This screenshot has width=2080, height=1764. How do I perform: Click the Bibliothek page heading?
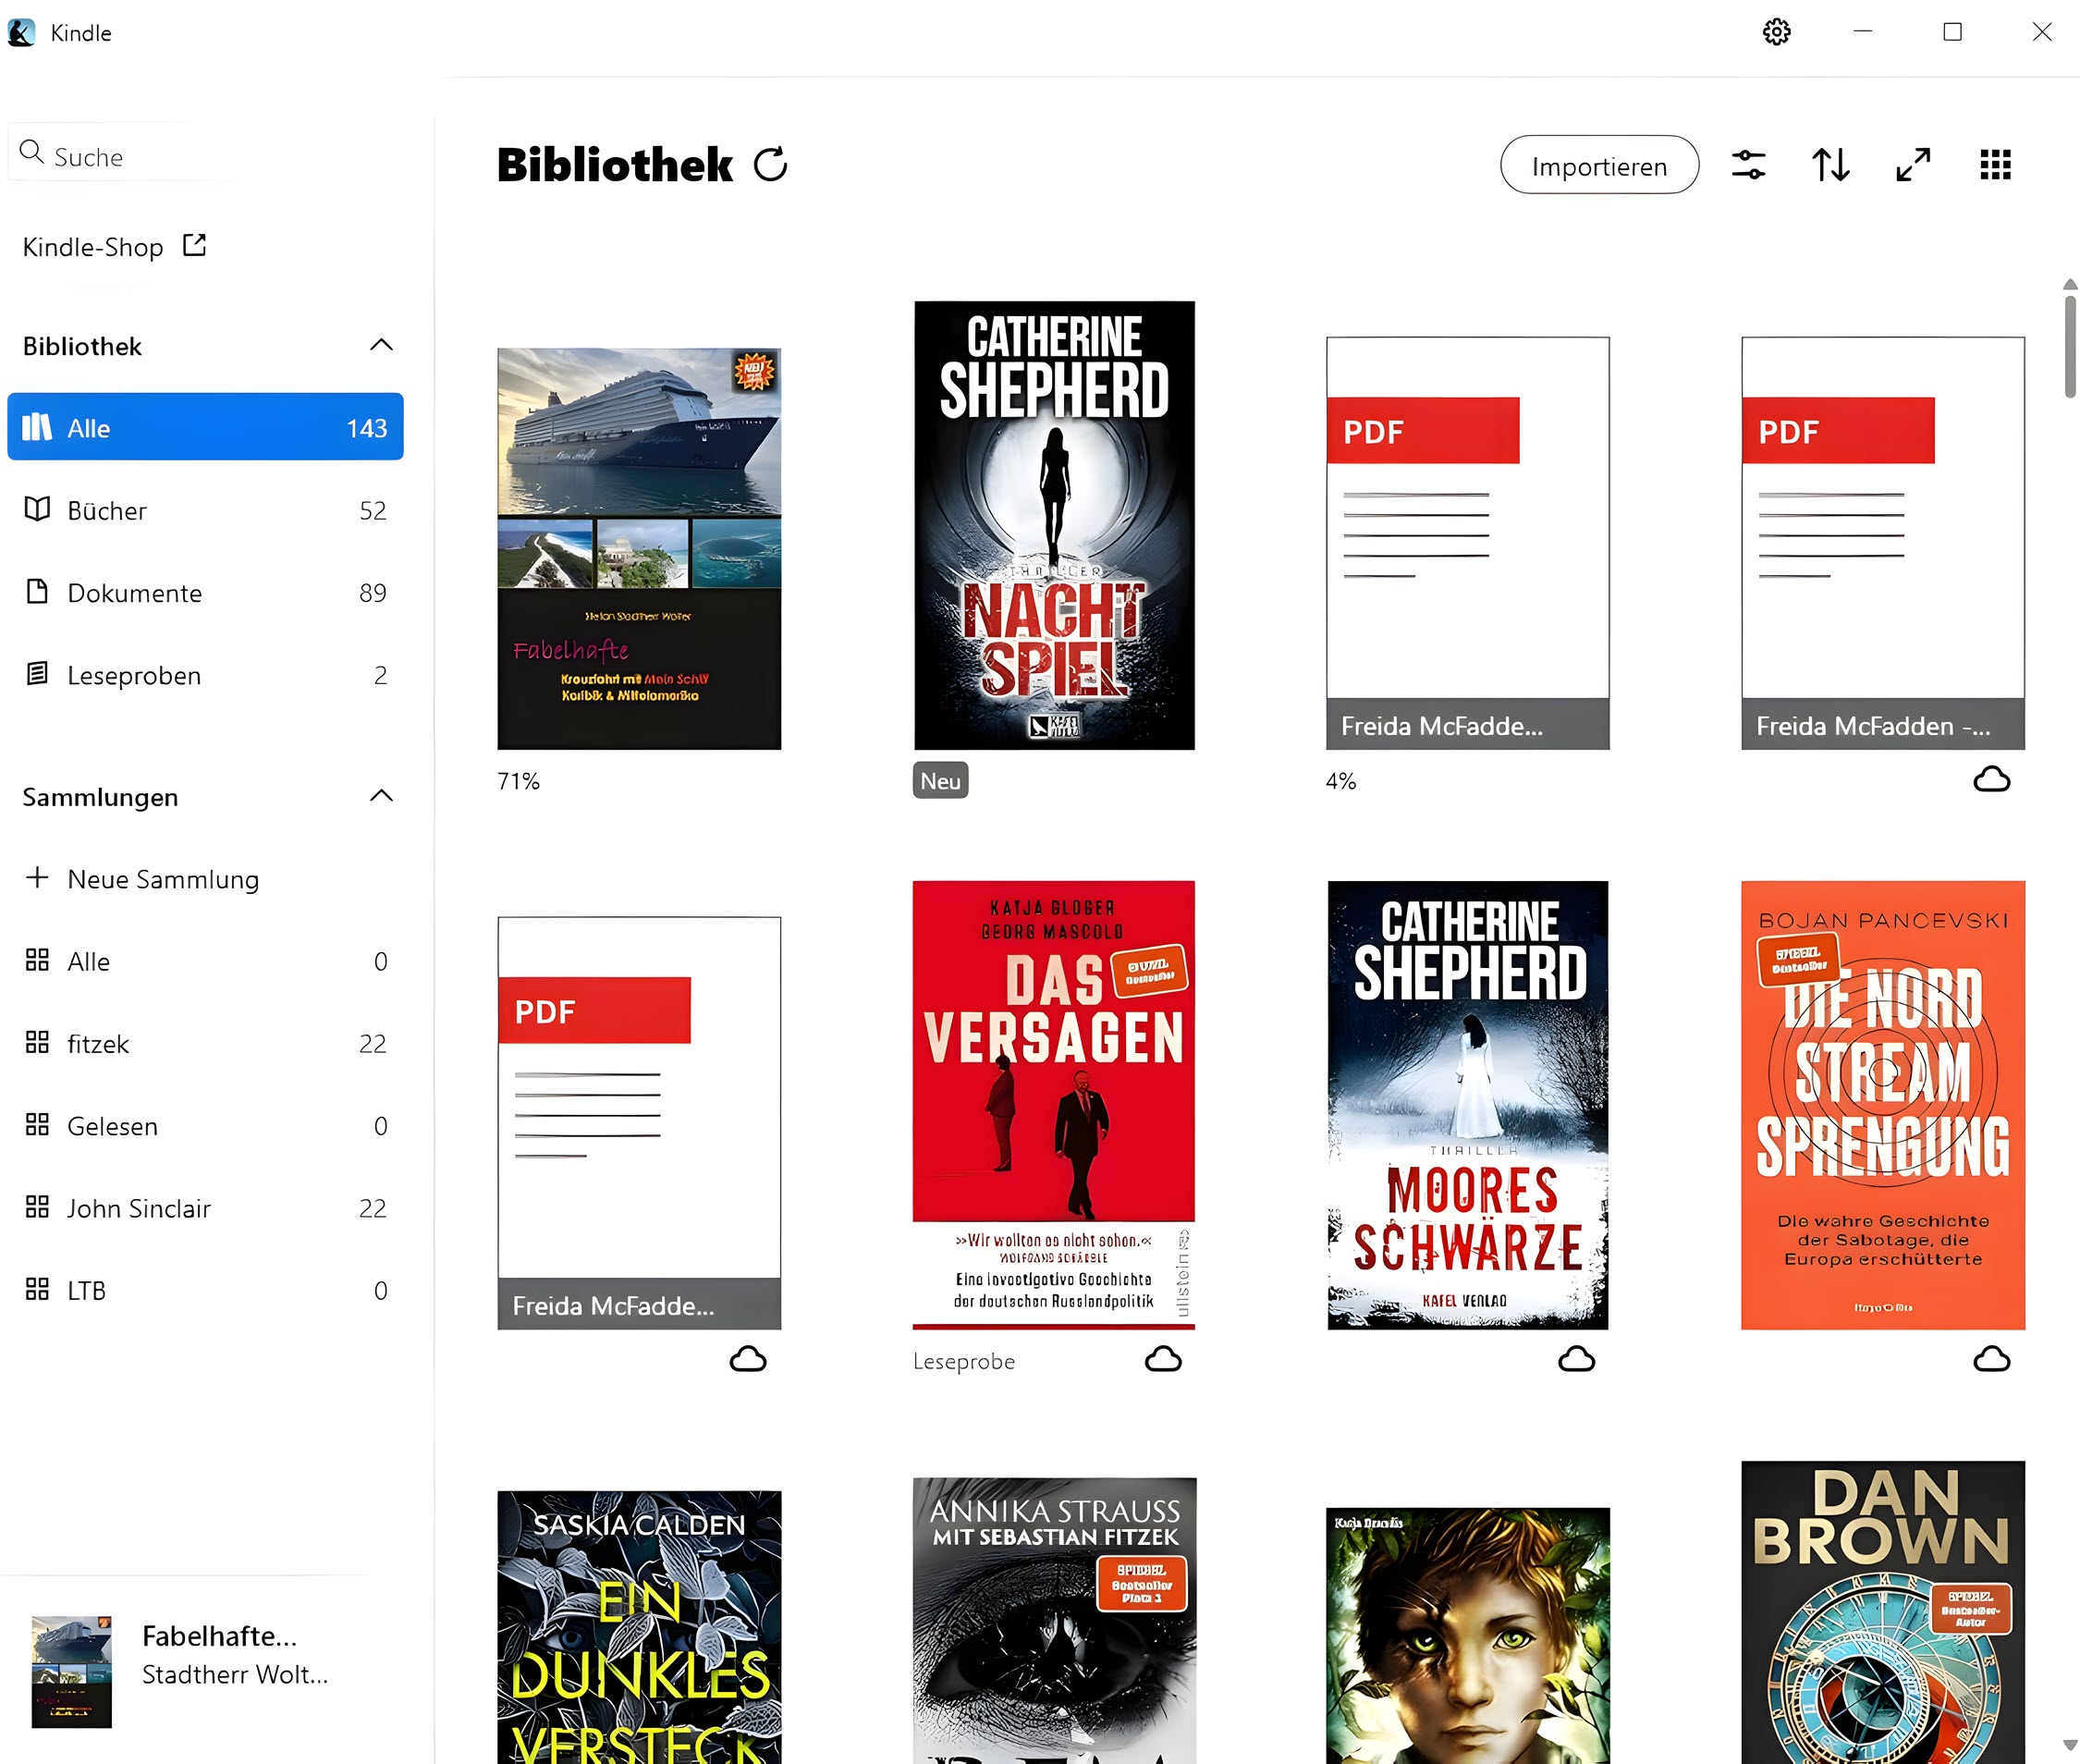pos(614,165)
